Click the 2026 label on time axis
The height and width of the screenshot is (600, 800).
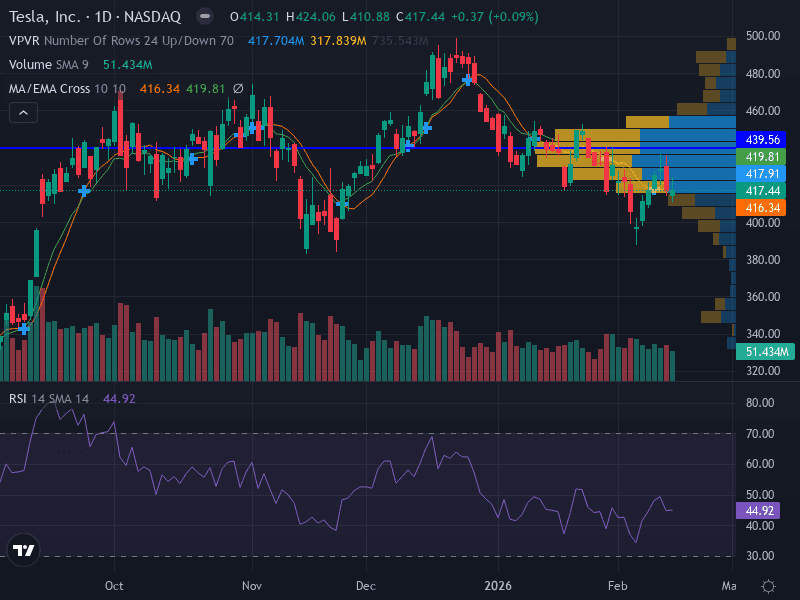click(x=498, y=586)
